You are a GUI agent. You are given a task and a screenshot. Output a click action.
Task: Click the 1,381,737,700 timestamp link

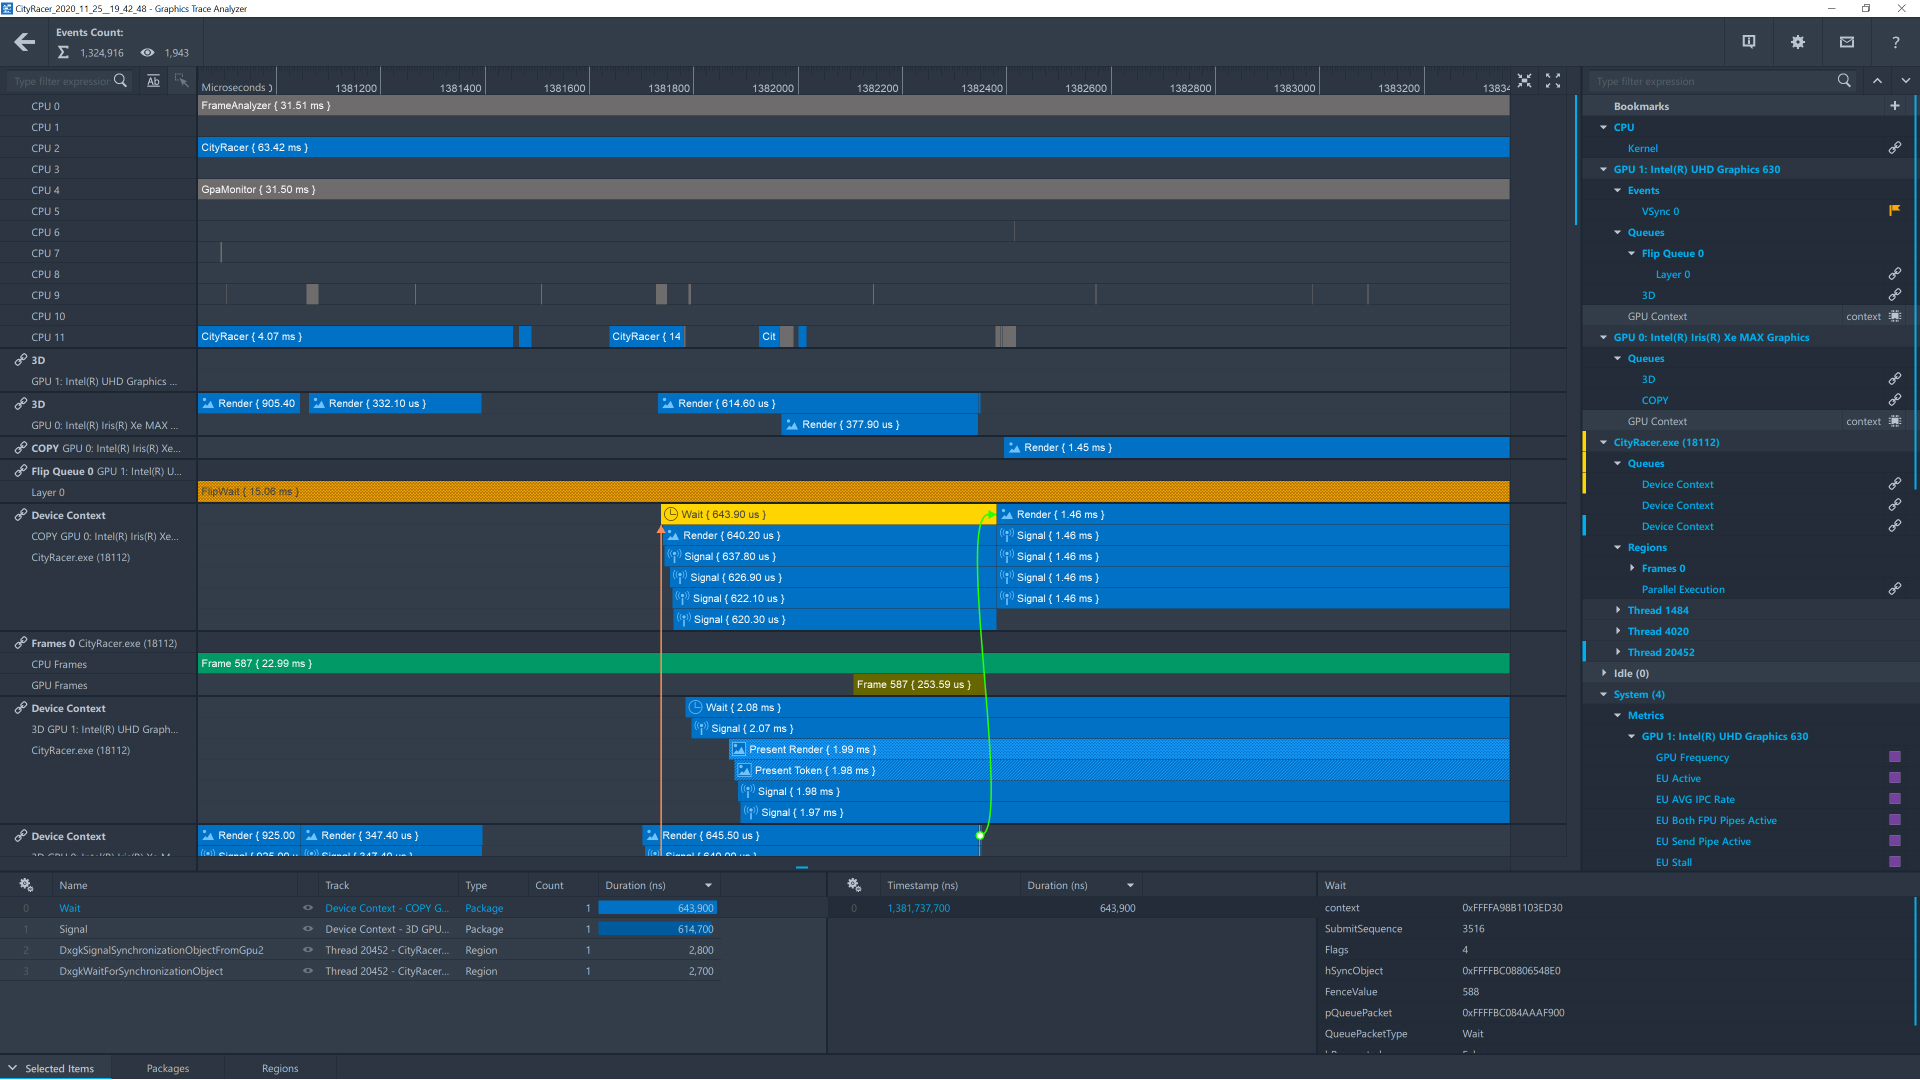[918, 908]
